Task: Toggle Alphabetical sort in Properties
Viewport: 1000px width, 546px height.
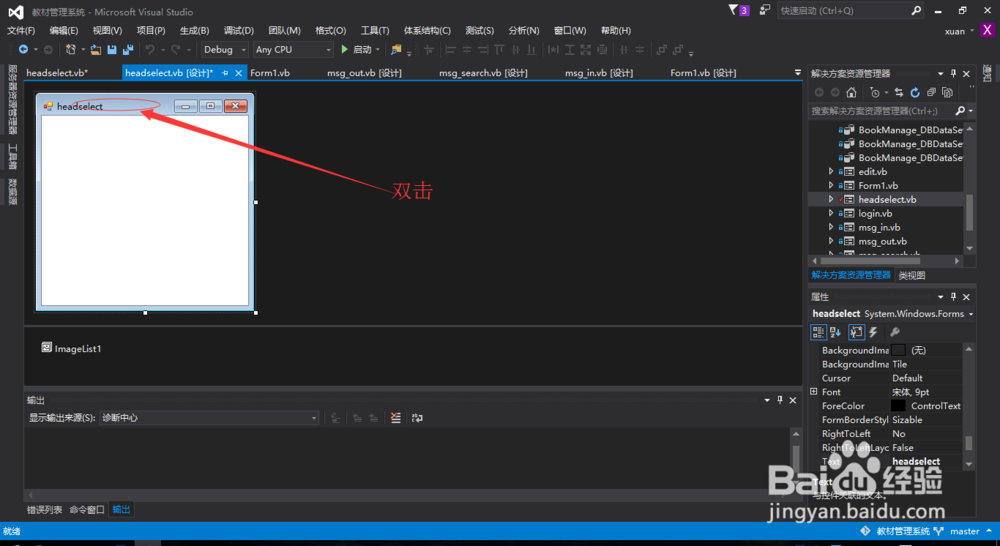Action: [x=835, y=332]
